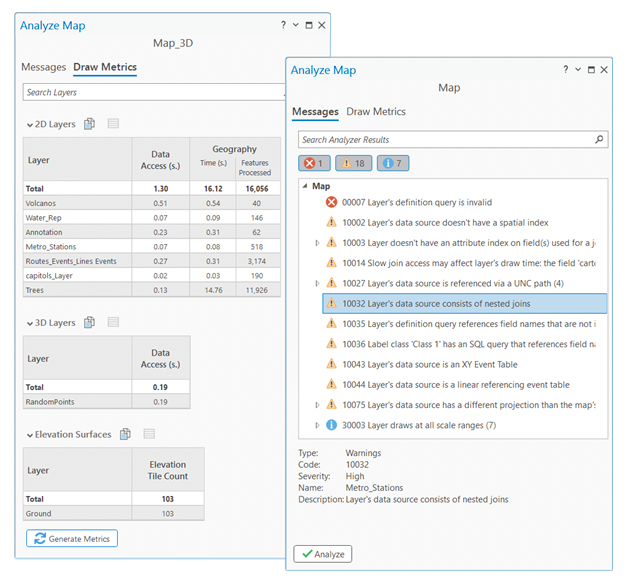This screenshot has height=587, width=632.
Task: Click the Generate Metrics button
Action: (72, 538)
